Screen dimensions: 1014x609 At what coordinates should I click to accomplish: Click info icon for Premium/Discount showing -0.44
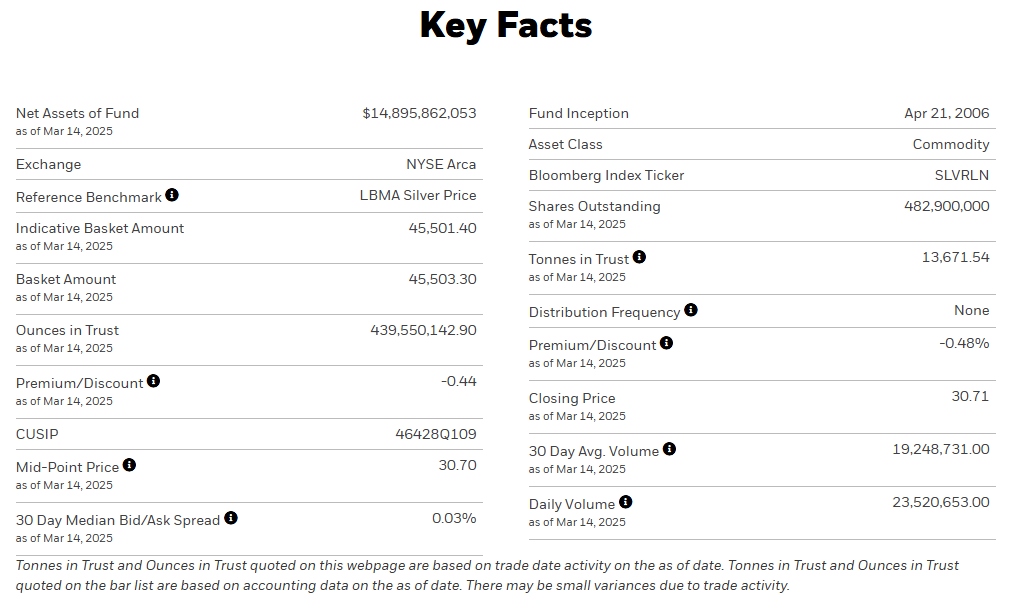click(153, 381)
